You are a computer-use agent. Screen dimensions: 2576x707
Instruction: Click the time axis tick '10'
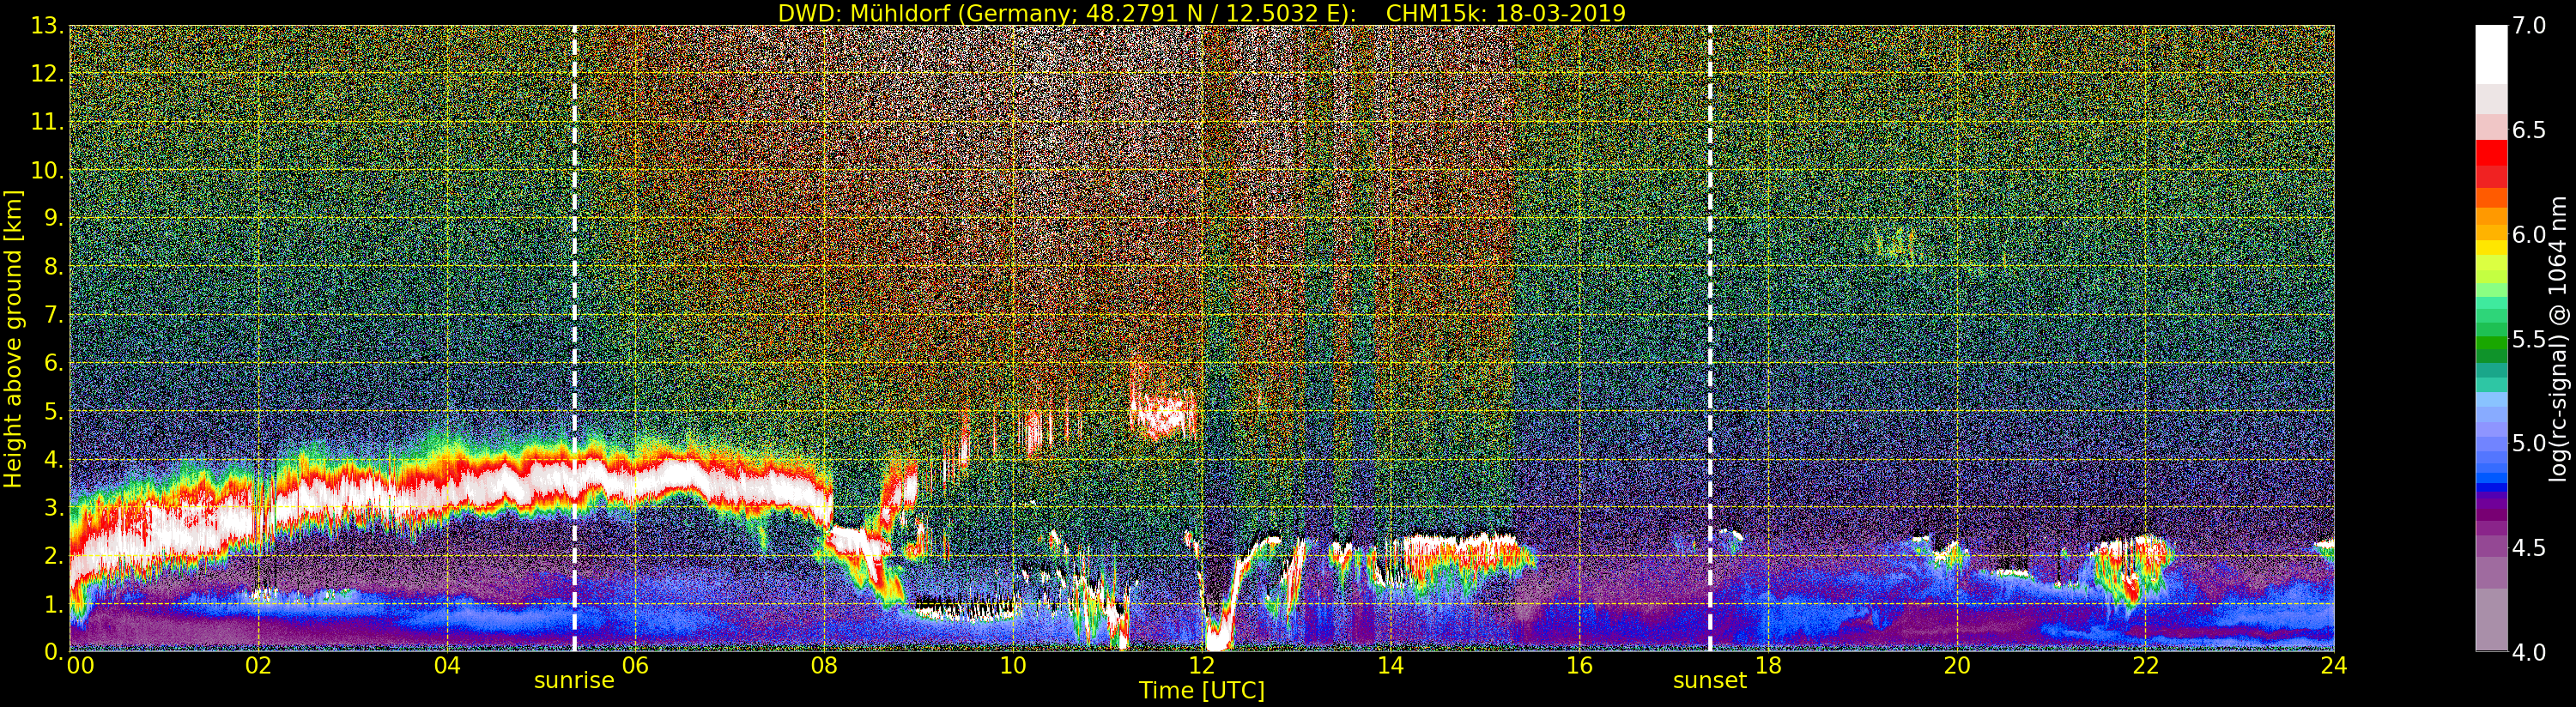click(x=1013, y=666)
